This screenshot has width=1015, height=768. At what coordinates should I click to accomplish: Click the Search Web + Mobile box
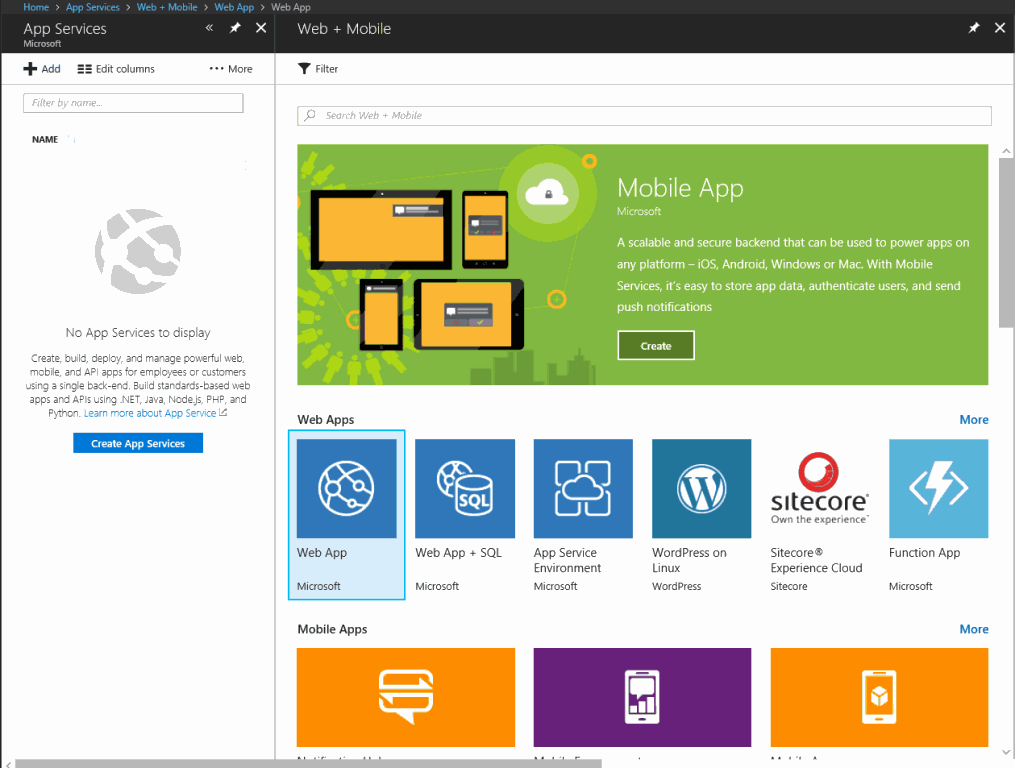pyautogui.click(x=644, y=115)
